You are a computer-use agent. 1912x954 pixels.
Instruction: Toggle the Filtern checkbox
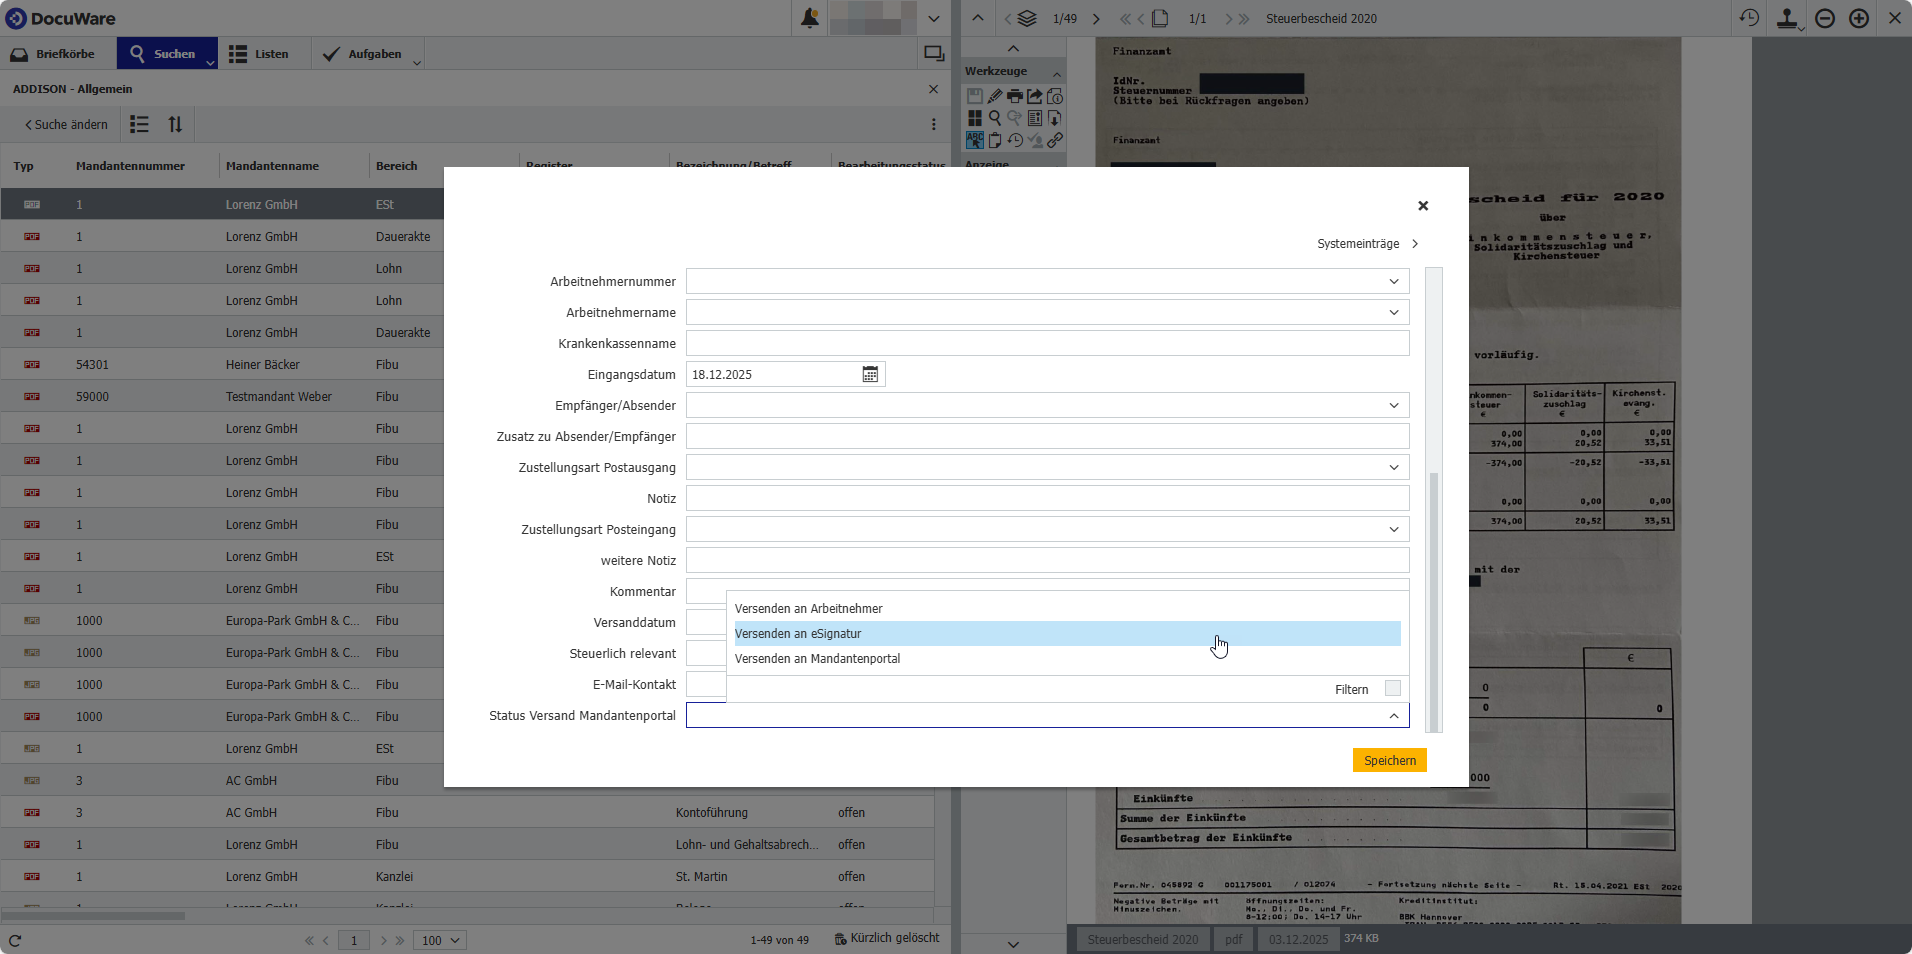tap(1393, 689)
